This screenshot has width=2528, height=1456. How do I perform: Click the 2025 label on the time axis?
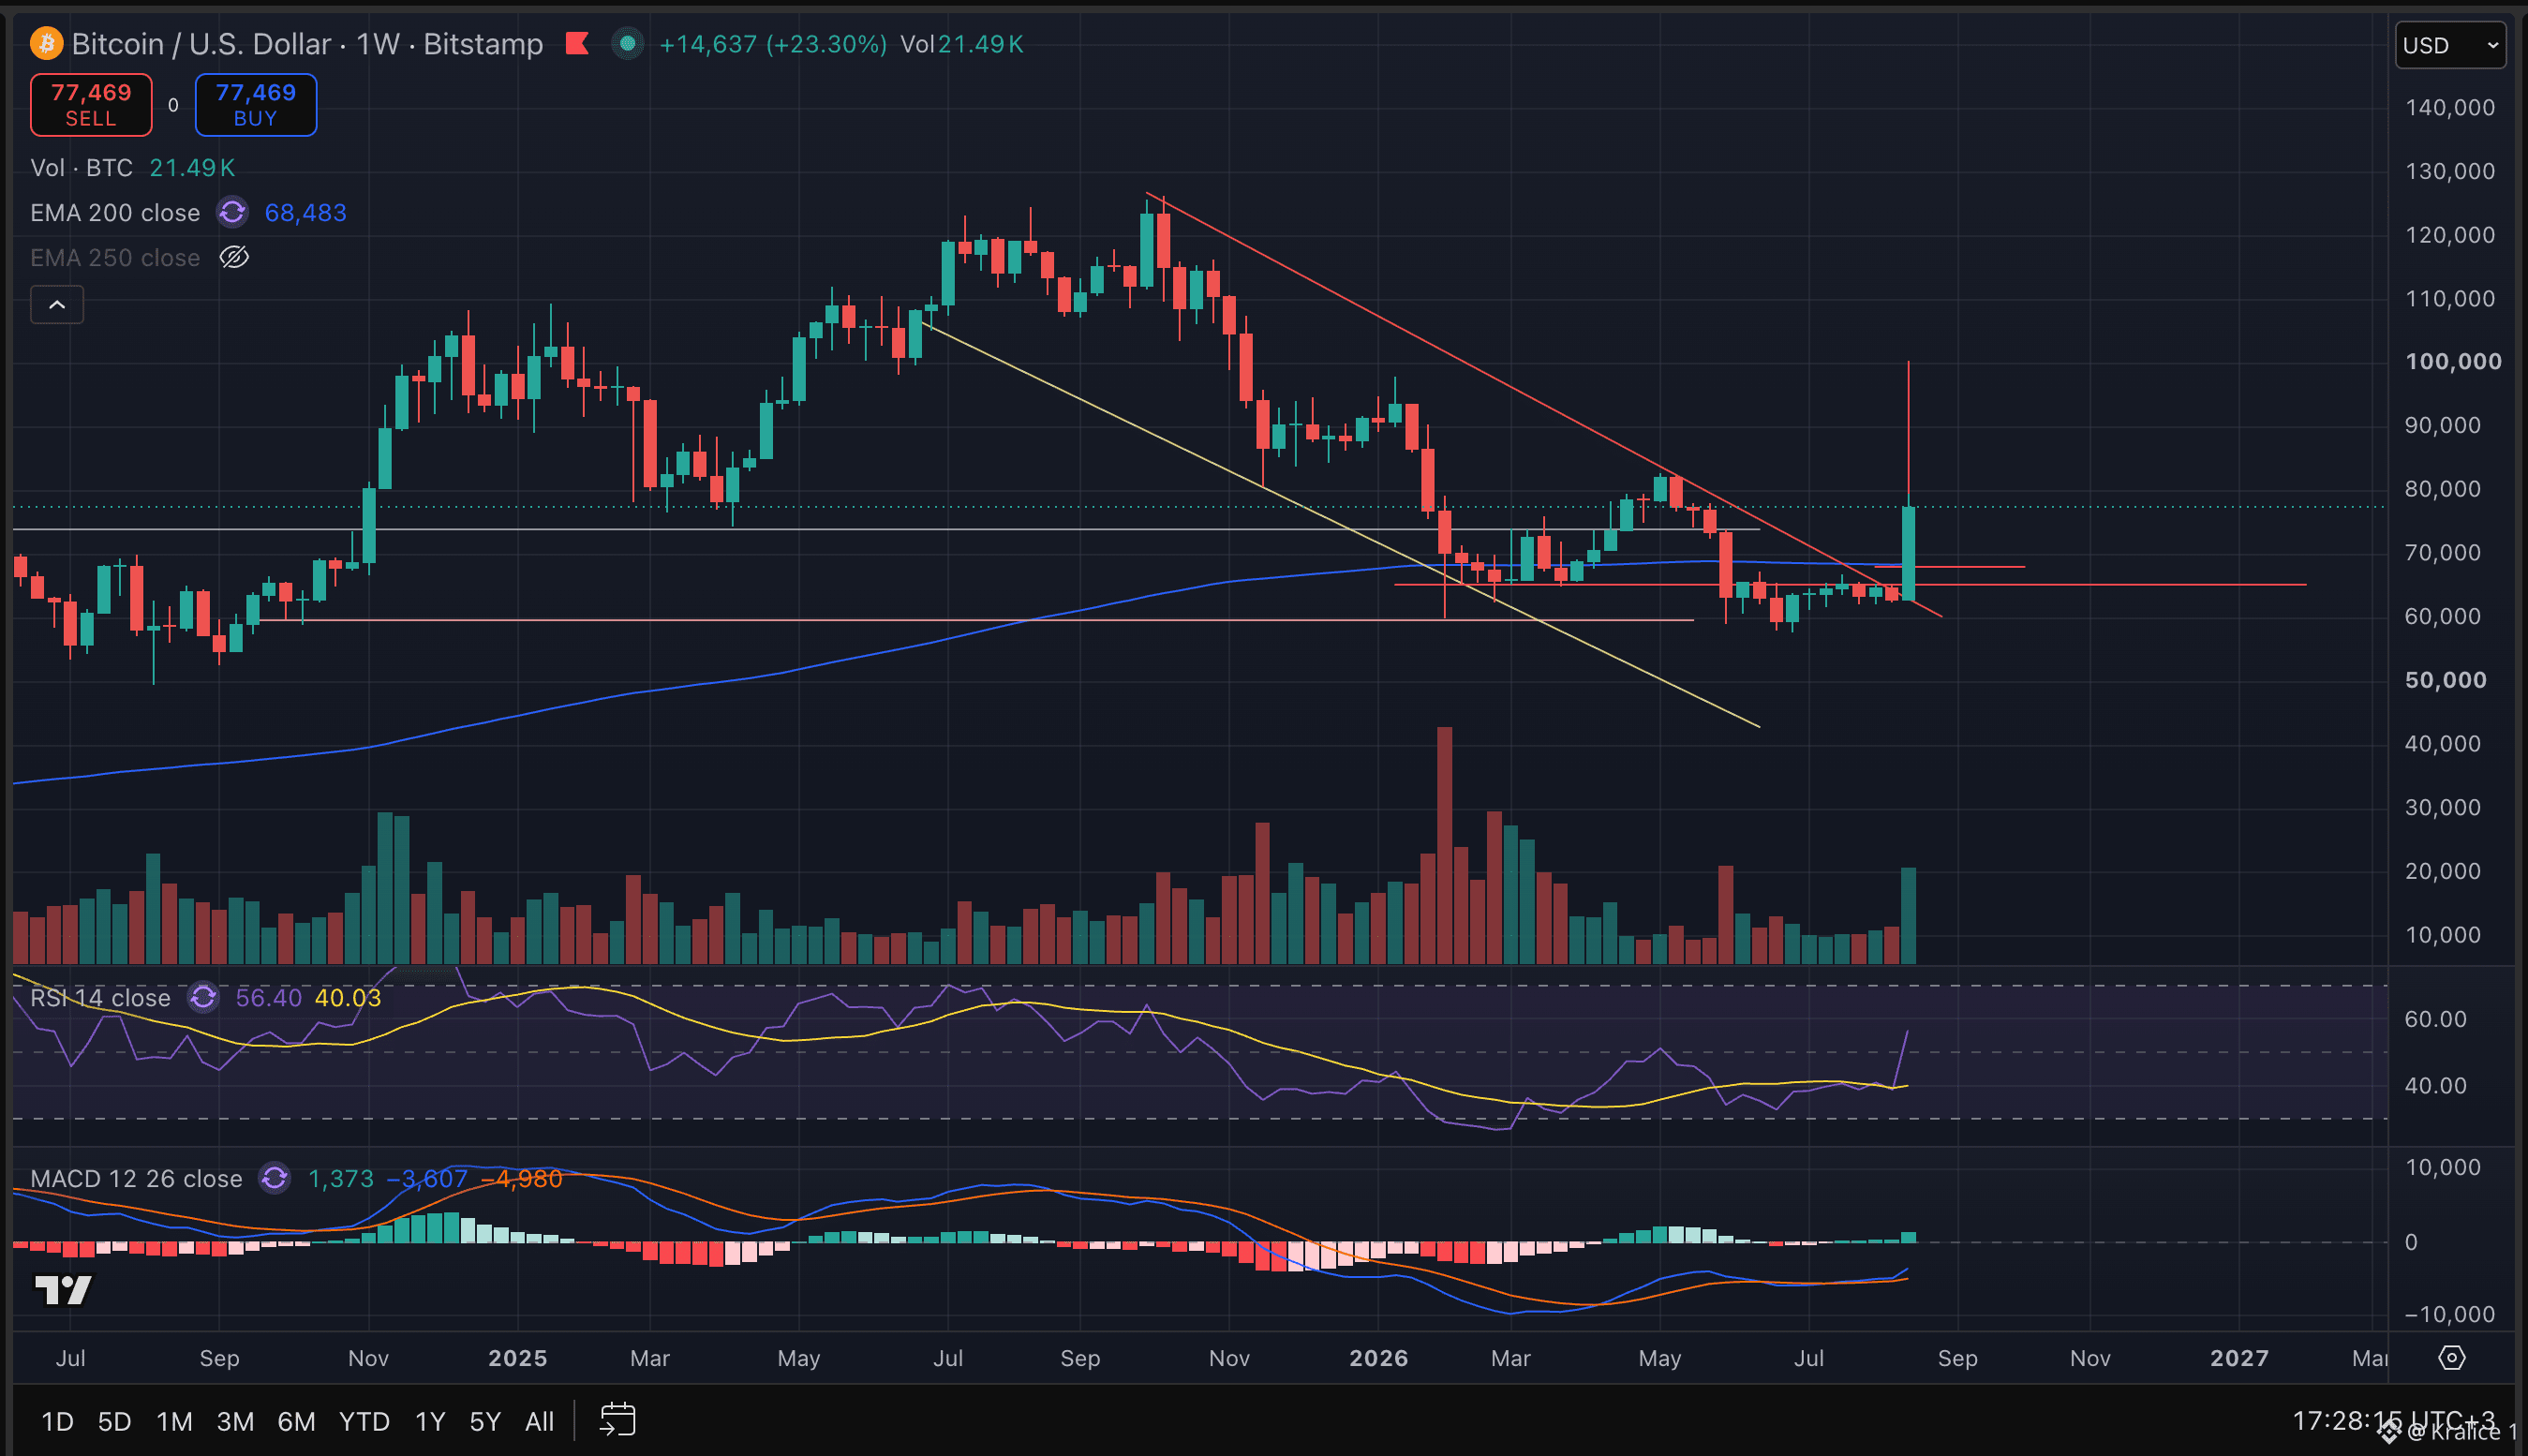[517, 1357]
